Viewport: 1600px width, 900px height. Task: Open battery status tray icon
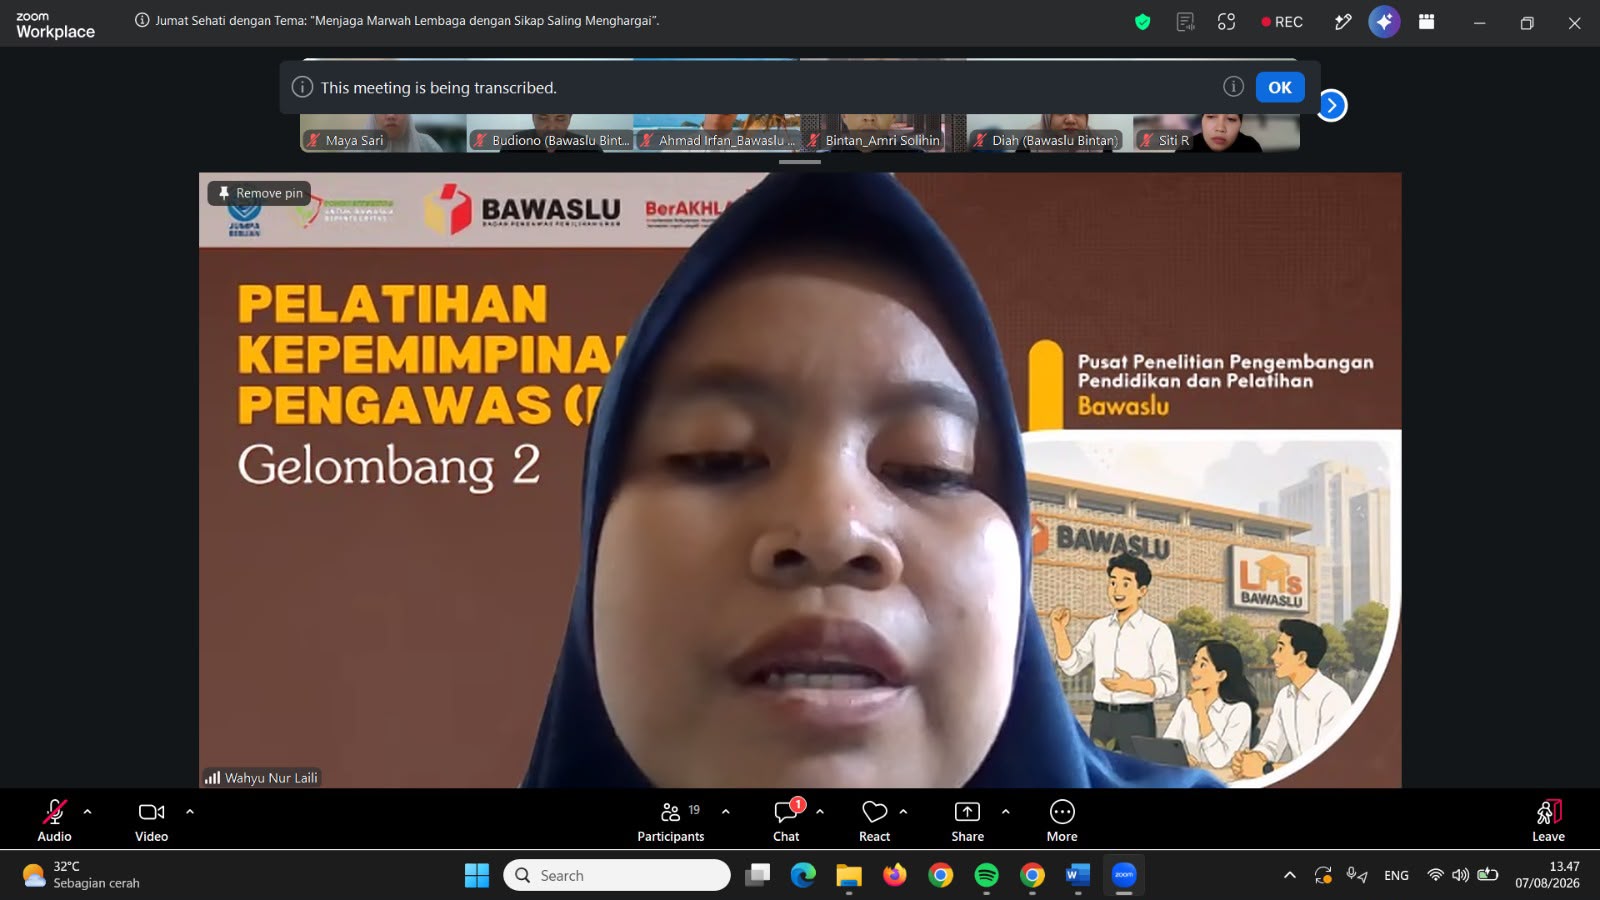pos(1488,875)
